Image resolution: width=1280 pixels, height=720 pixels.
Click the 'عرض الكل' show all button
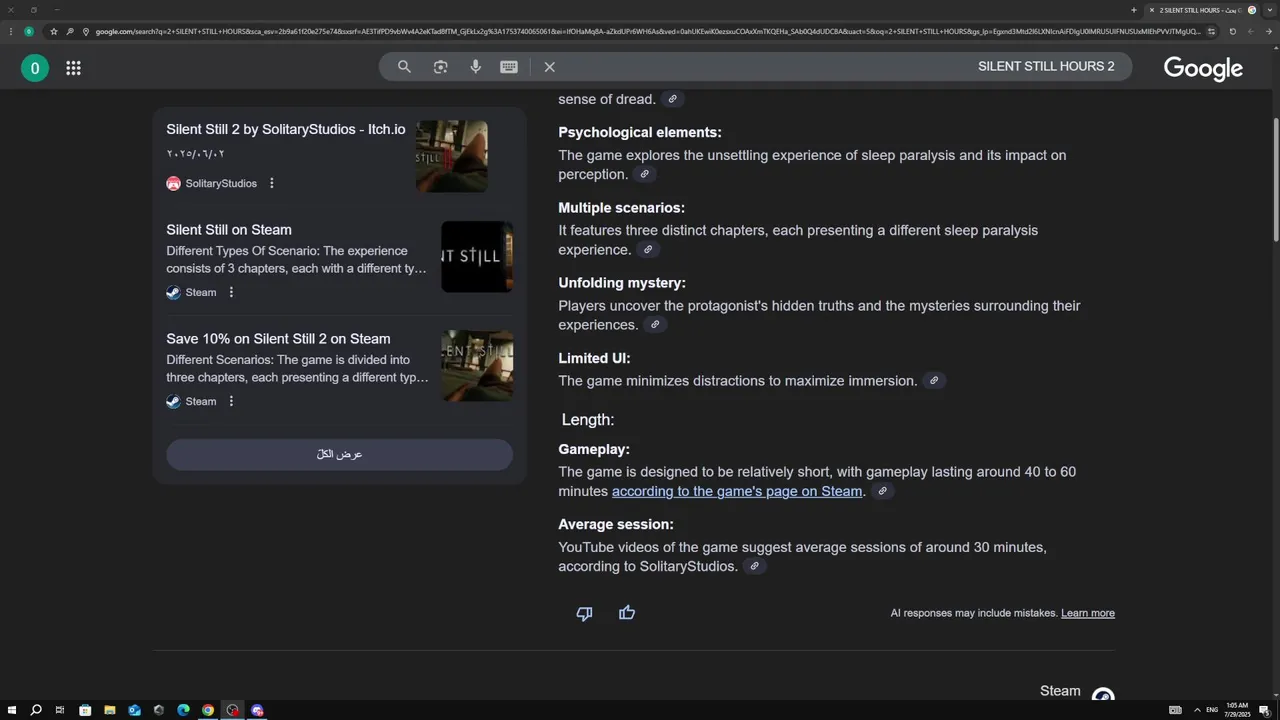(339, 454)
